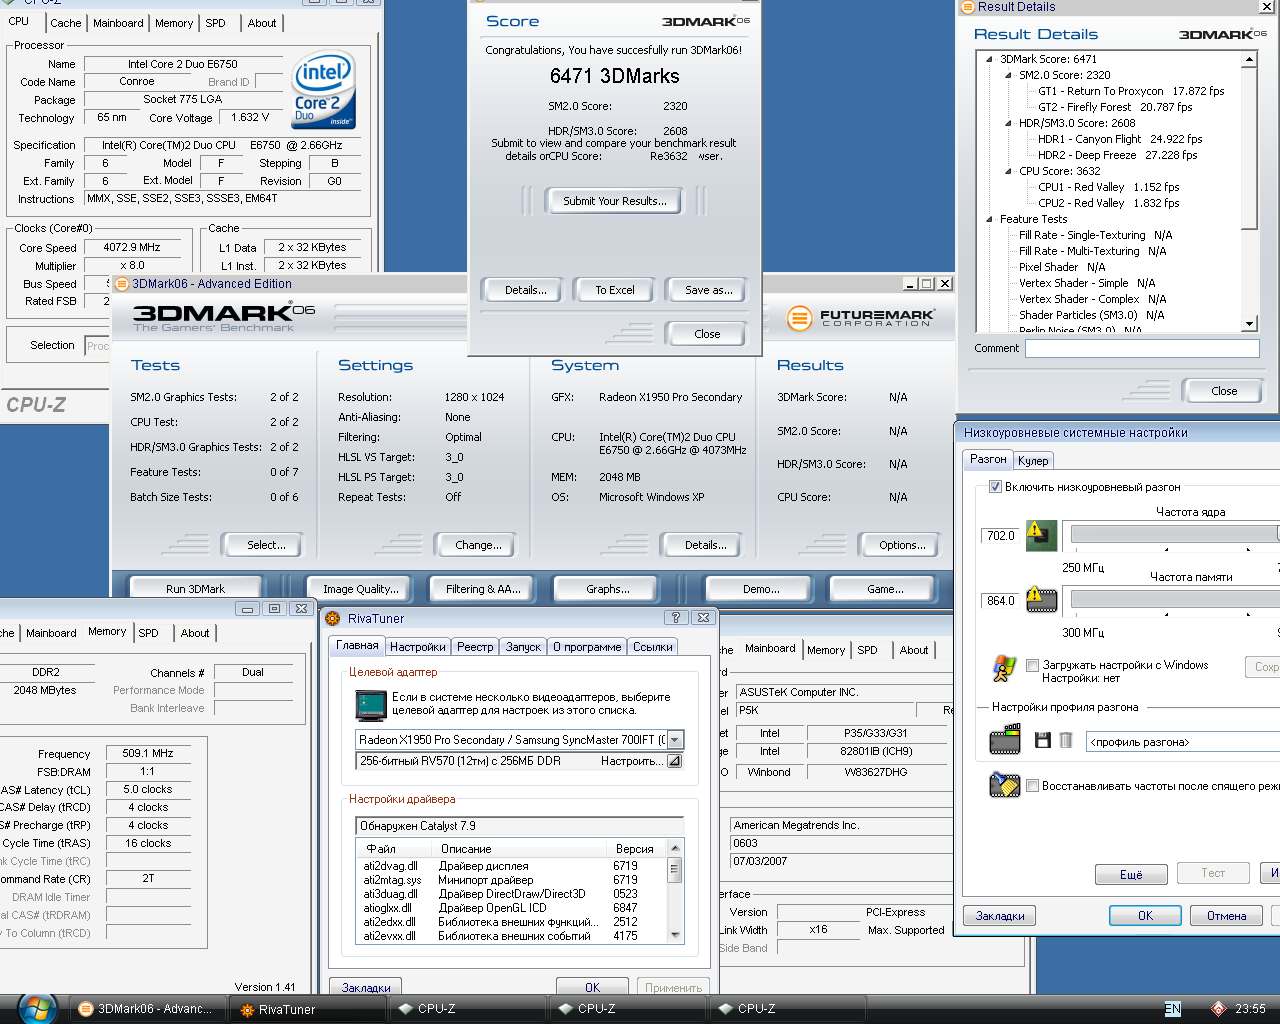Switch to 3DMark06 taskbar button

(149, 1009)
